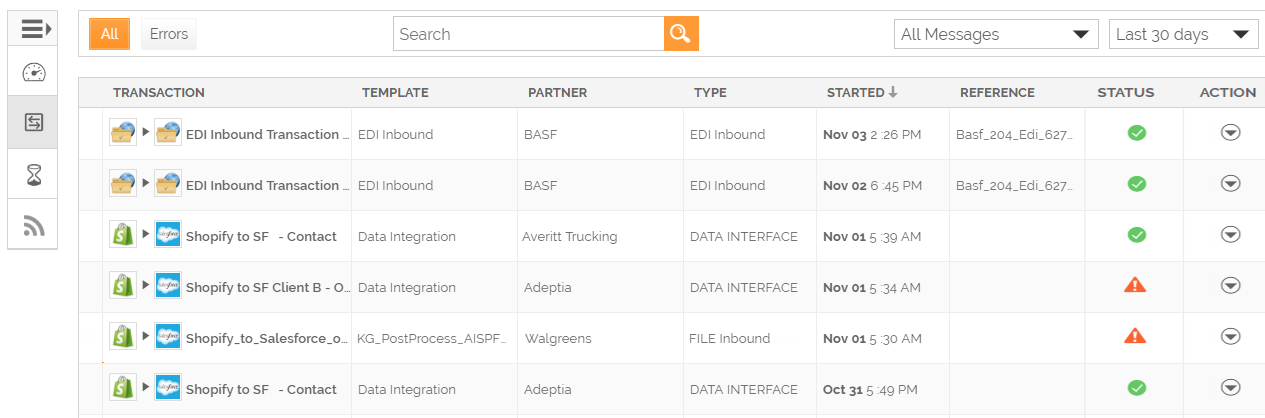
Task: Click Oct 31 5:49 PM started cell
Action: pos(870,389)
